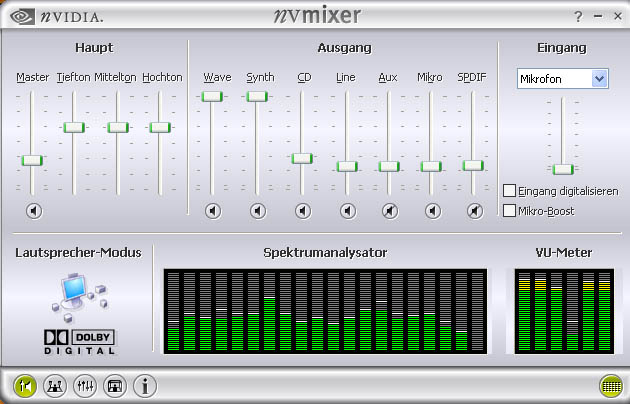Open help with the question mark button

pos(578,16)
